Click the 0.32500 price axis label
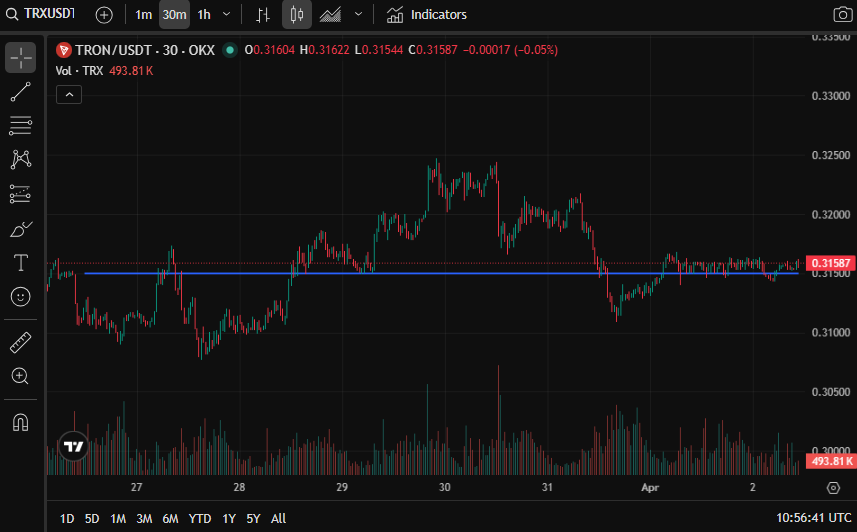Viewport: 857px width, 532px height. click(831, 155)
